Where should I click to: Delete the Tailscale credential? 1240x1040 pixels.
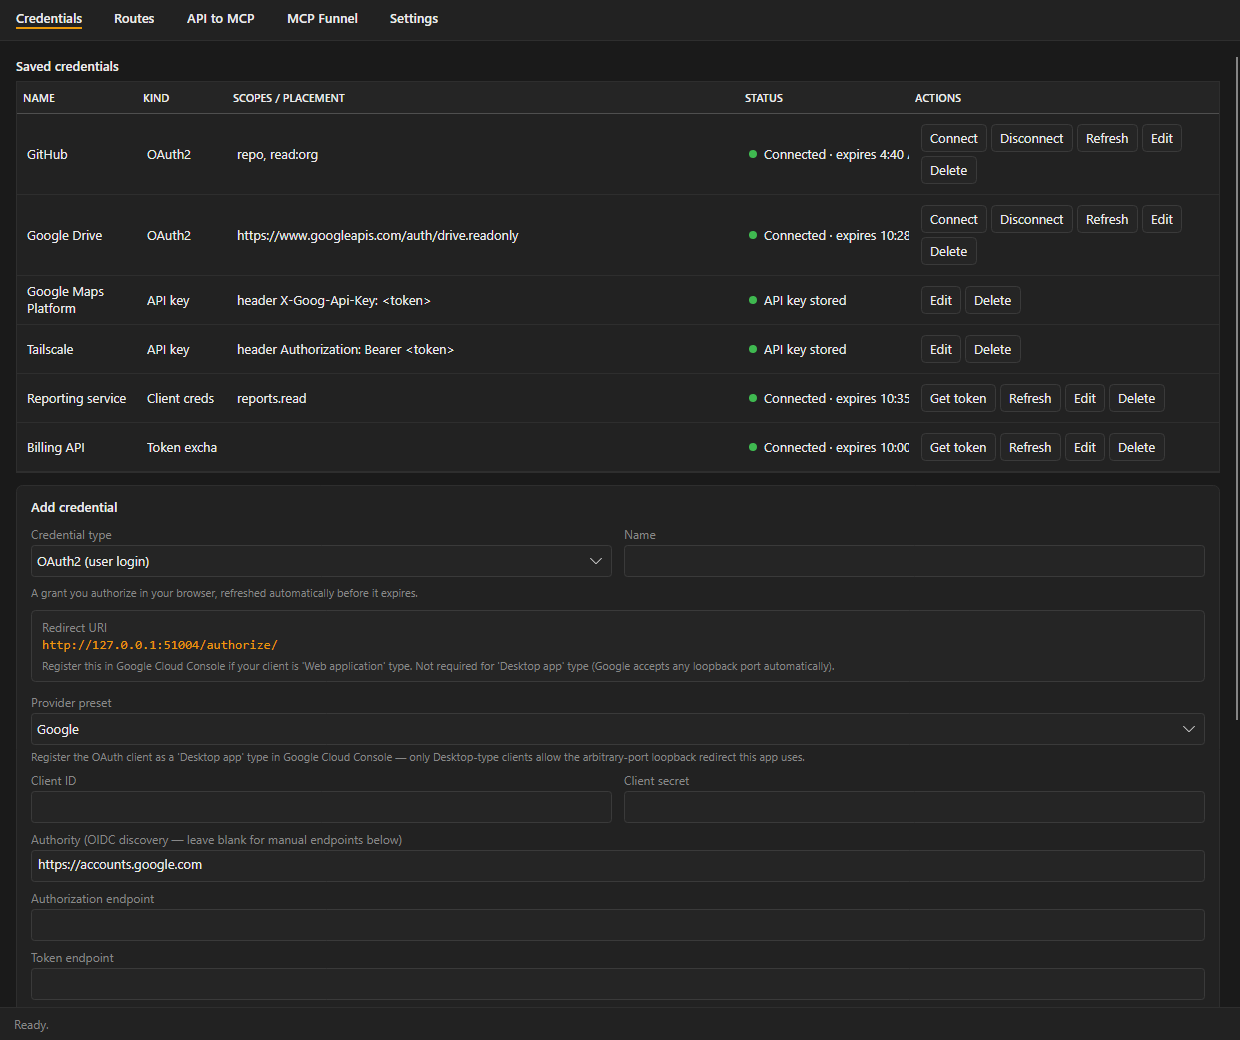(x=993, y=349)
